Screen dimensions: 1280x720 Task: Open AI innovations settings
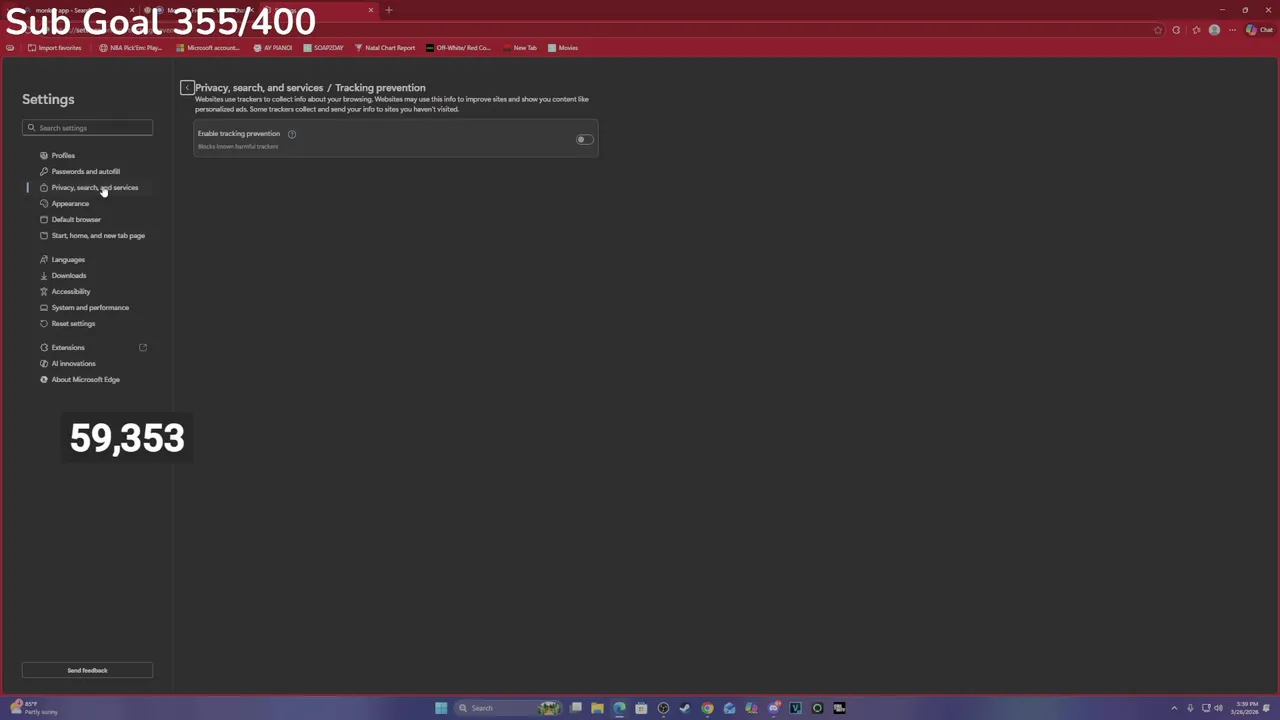[73, 363]
